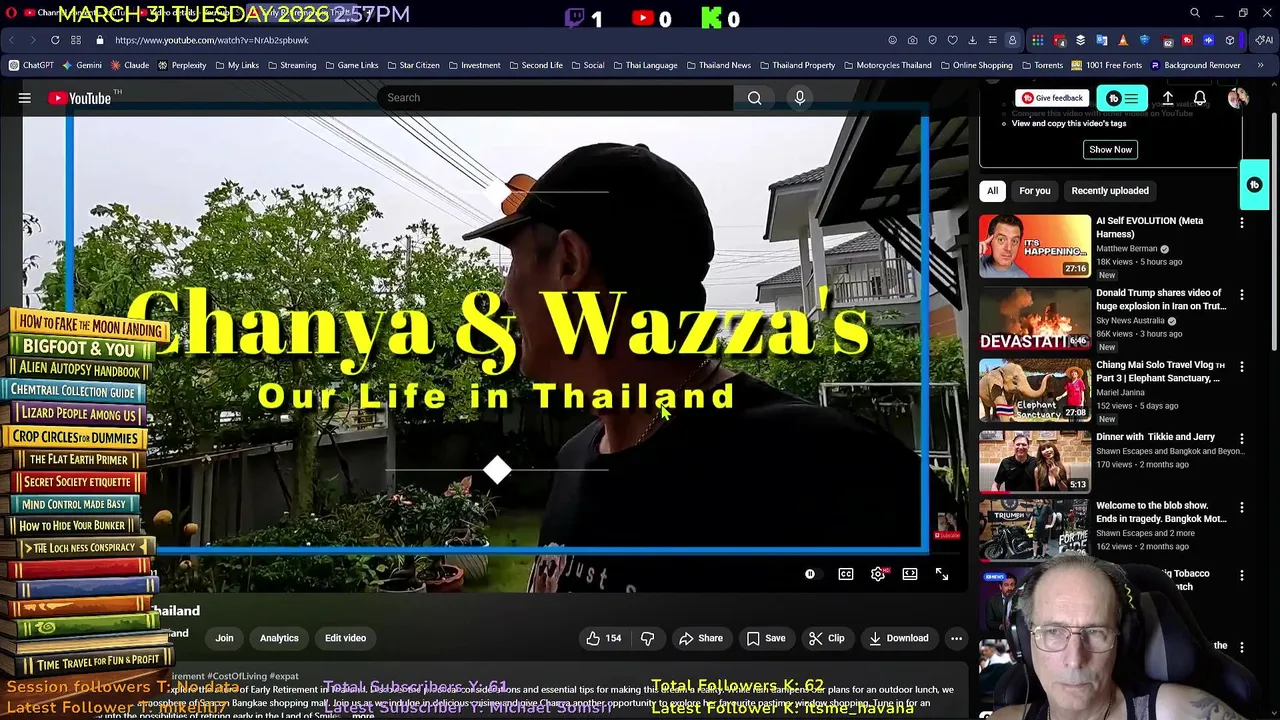This screenshot has width=1280, height=720.
Task: Open Chiang Mai Solo Travel Vlog thumbnail
Action: point(1035,390)
